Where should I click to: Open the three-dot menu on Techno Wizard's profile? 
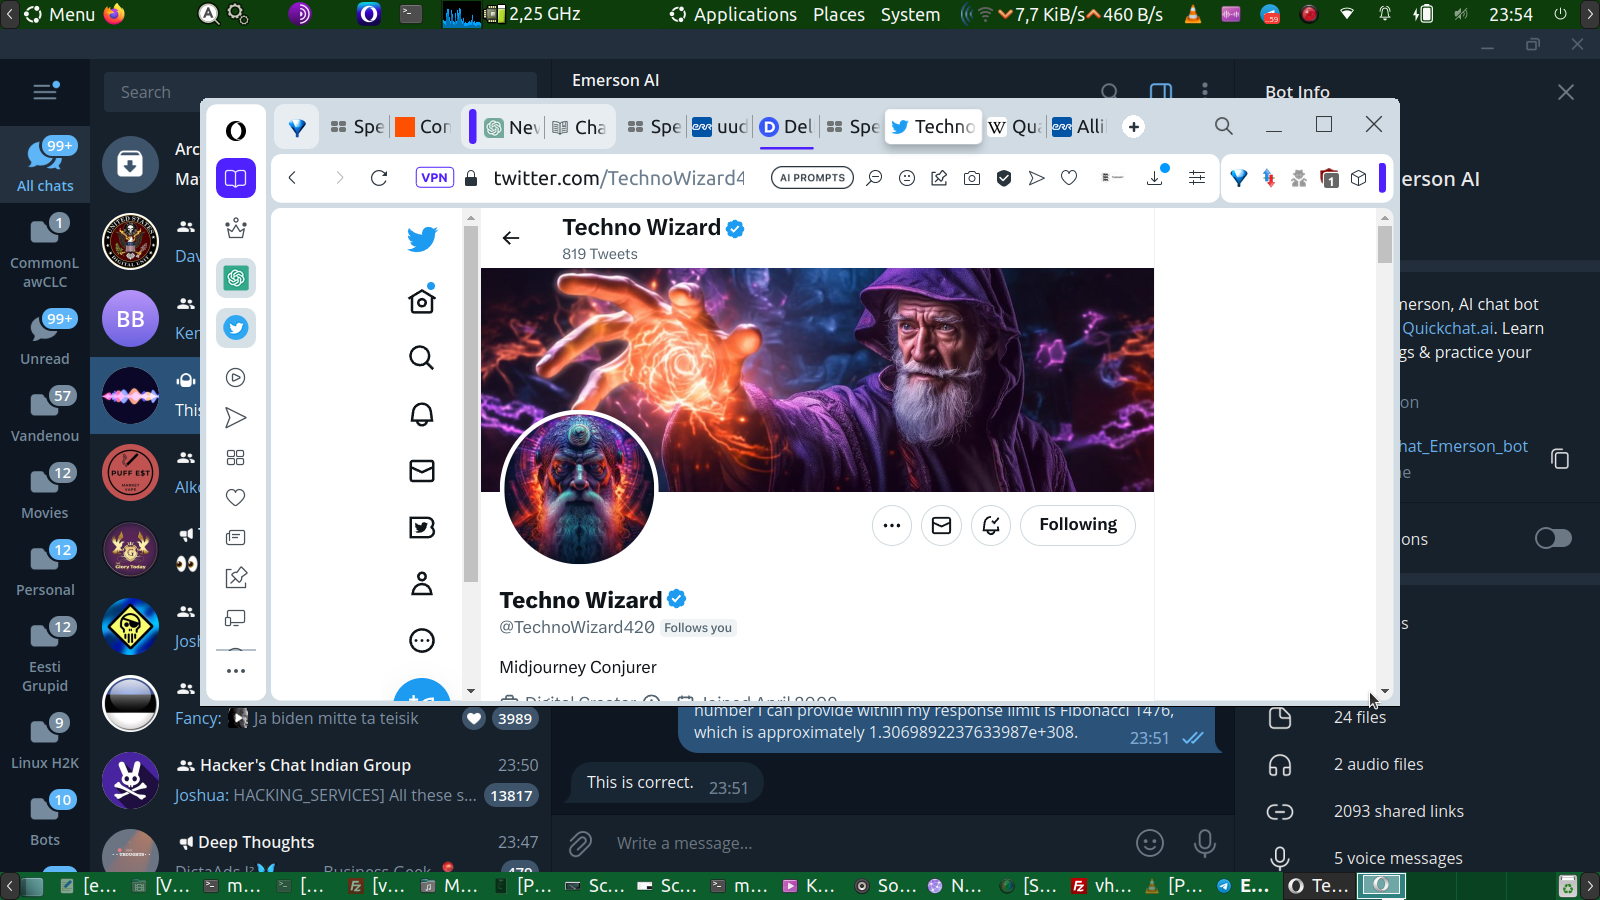[892, 525]
